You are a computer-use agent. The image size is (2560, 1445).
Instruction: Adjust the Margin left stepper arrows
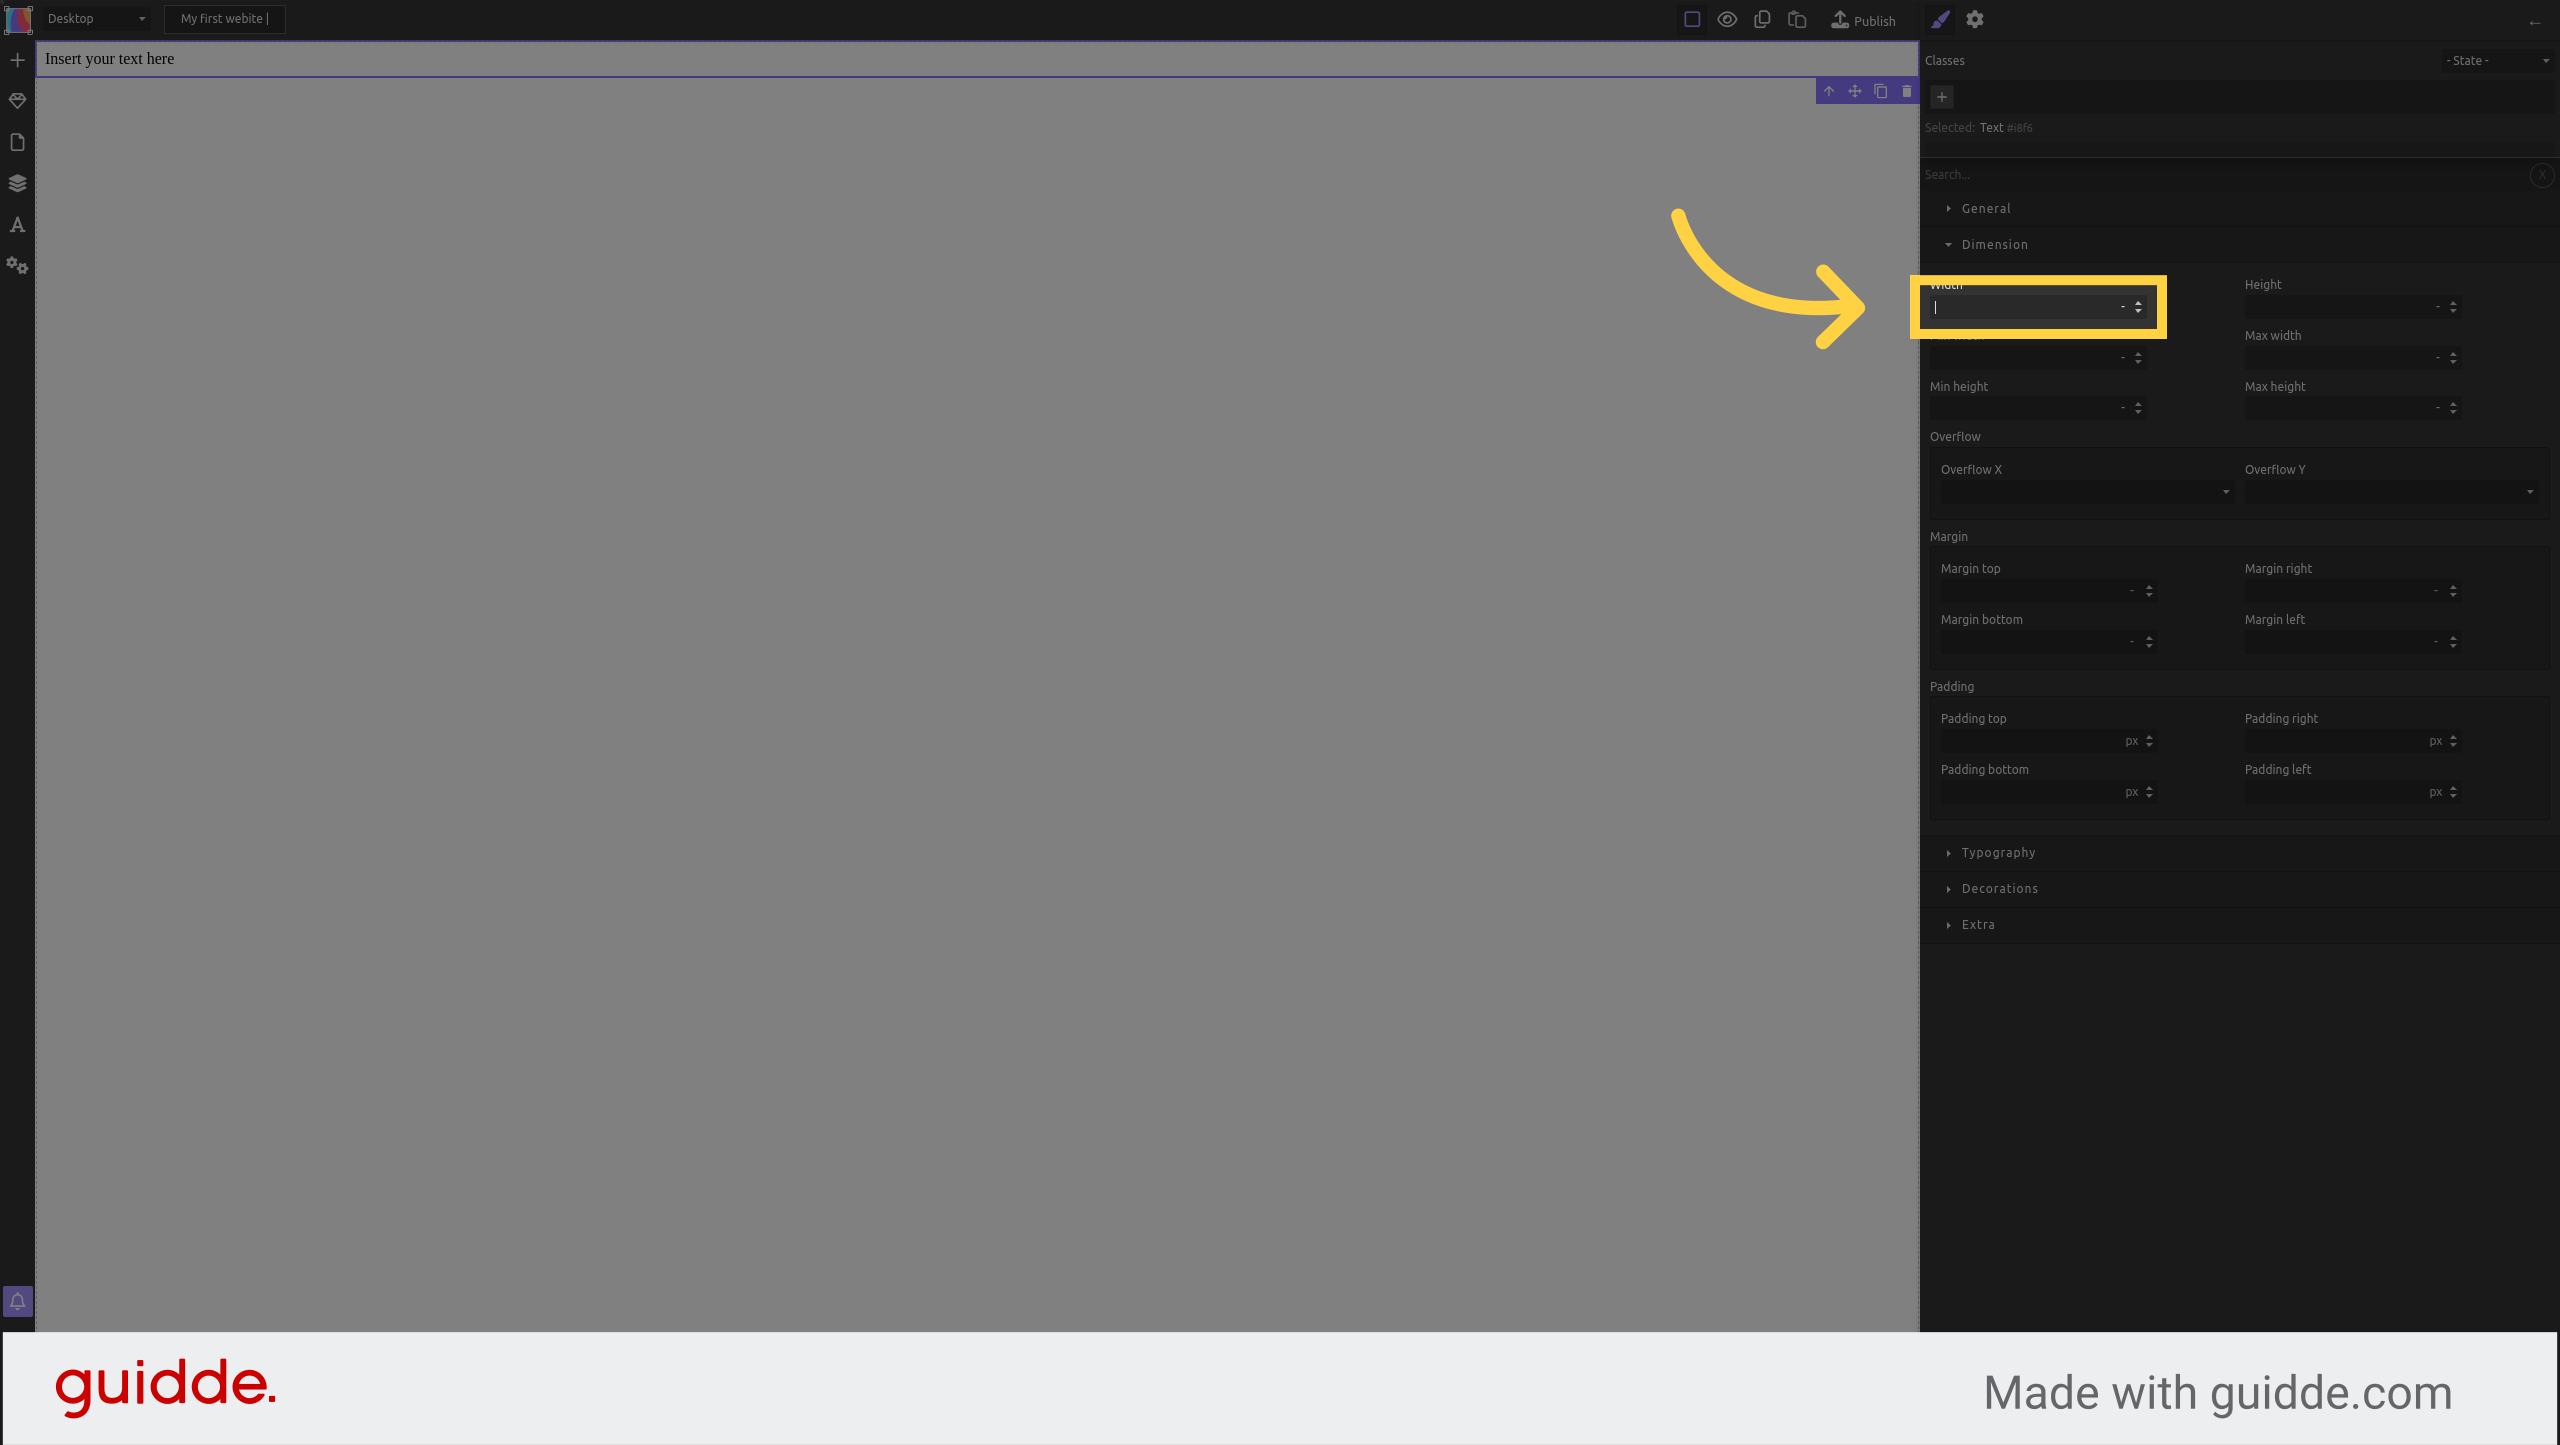point(2453,642)
